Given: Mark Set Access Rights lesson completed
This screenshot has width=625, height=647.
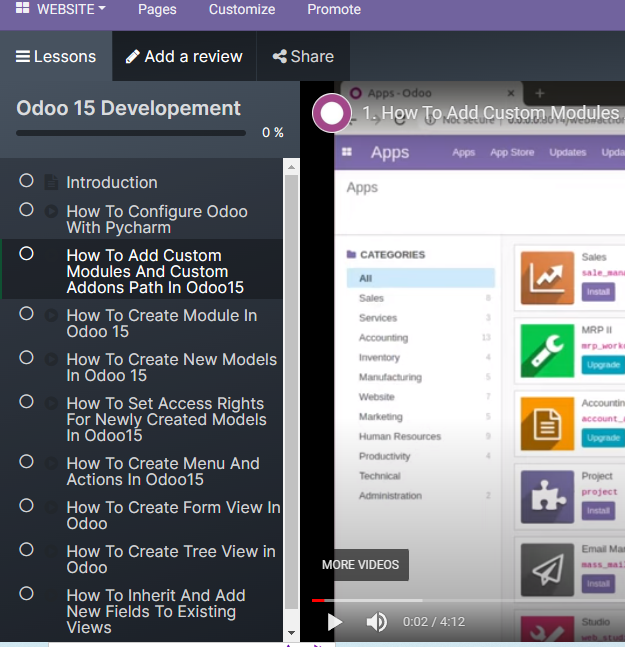Looking at the screenshot, I should click(x=26, y=401).
